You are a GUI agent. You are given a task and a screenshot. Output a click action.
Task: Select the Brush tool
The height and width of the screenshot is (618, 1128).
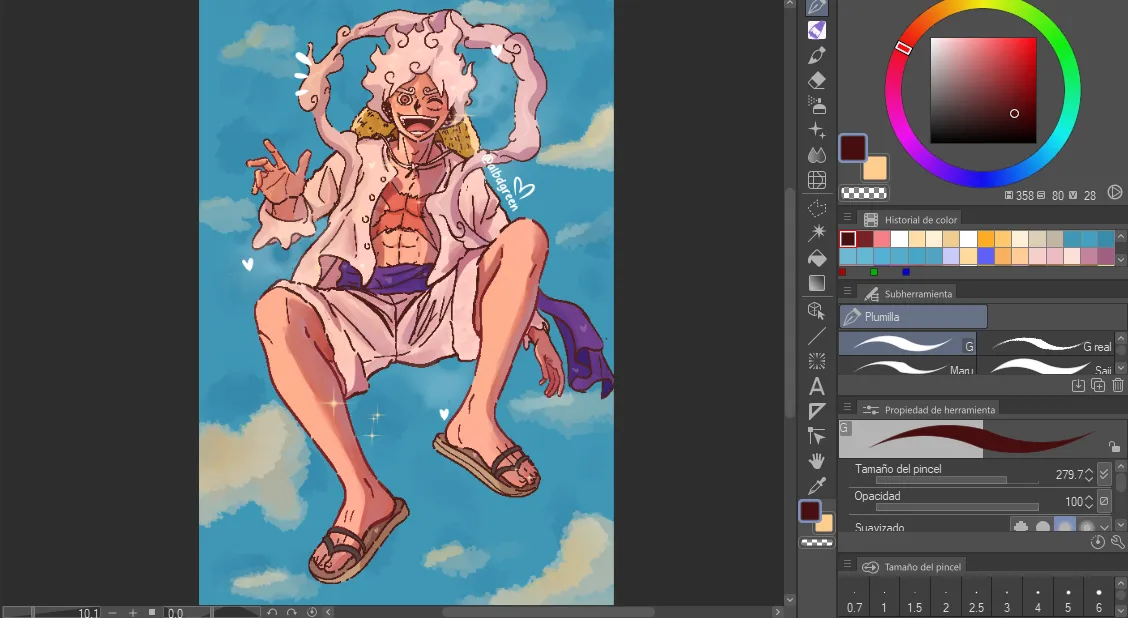coord(817,55)
